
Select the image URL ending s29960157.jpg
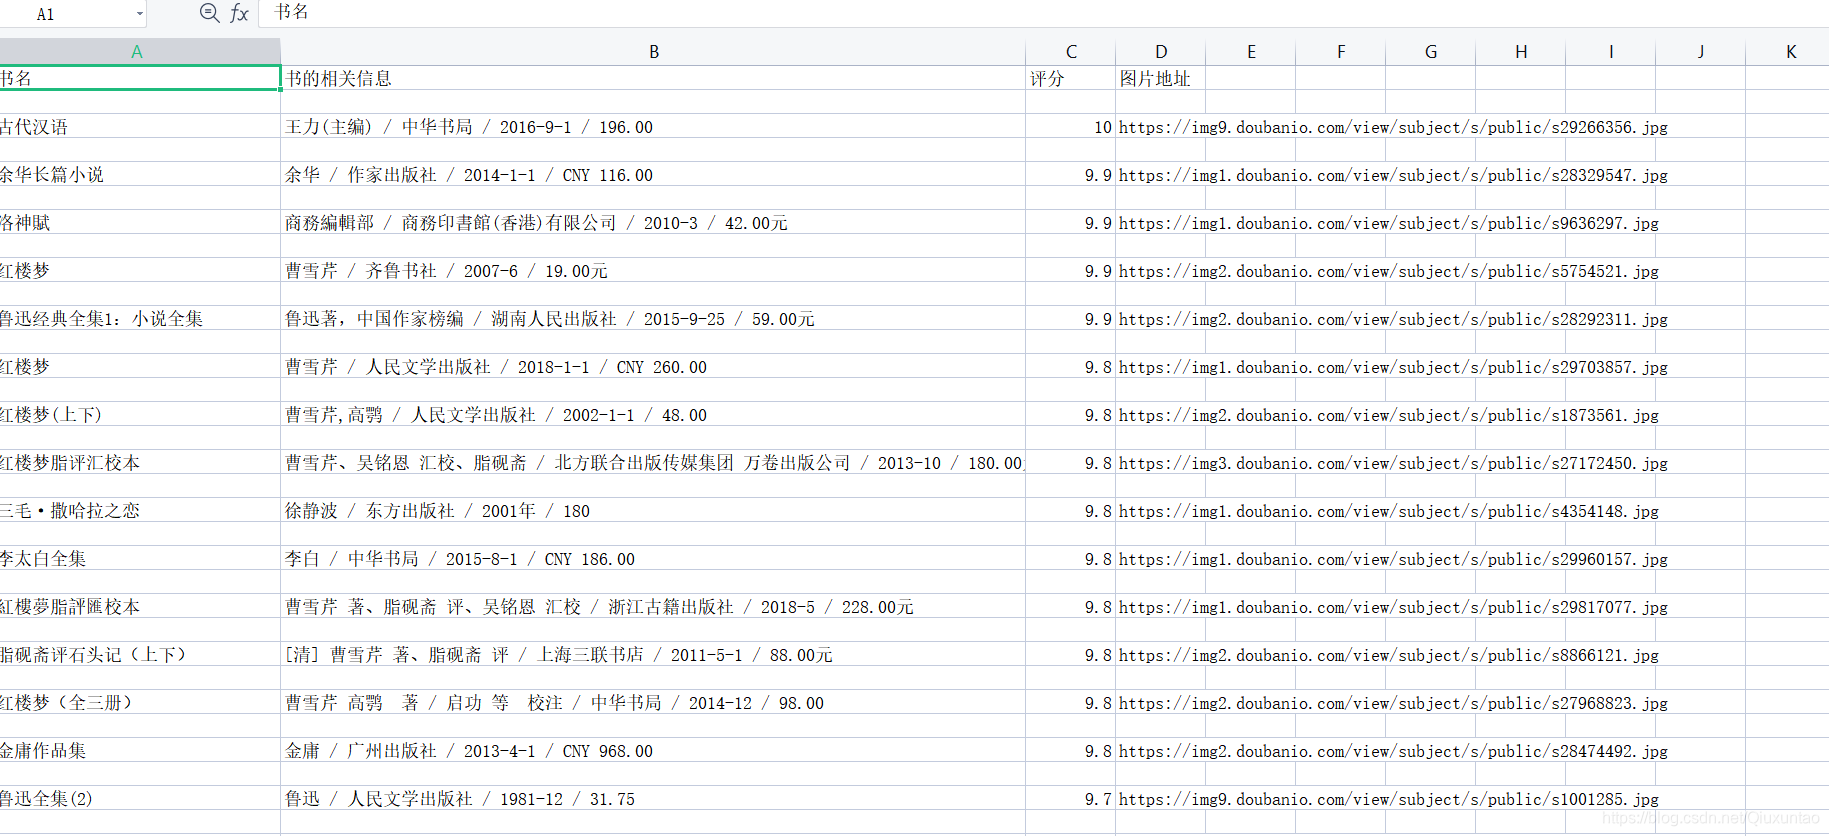1393,559
